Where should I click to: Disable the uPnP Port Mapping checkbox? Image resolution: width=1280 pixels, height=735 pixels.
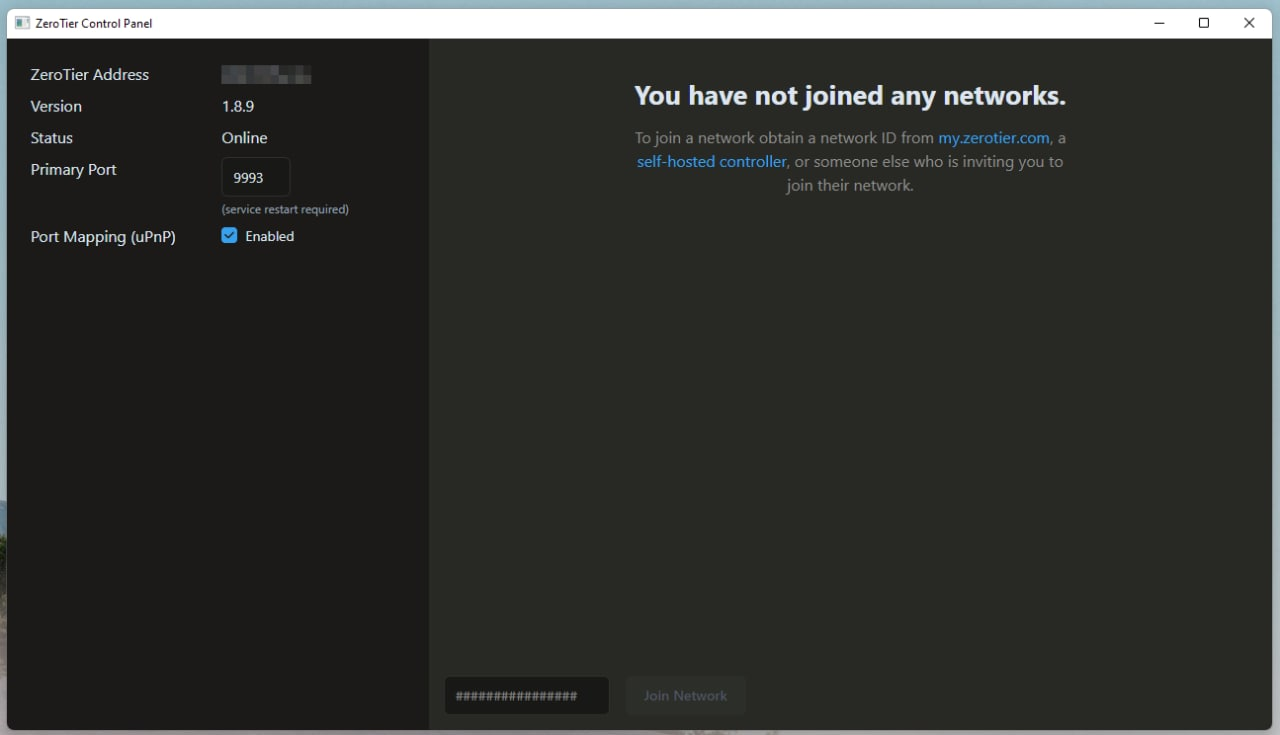click(x=229, y=236)
